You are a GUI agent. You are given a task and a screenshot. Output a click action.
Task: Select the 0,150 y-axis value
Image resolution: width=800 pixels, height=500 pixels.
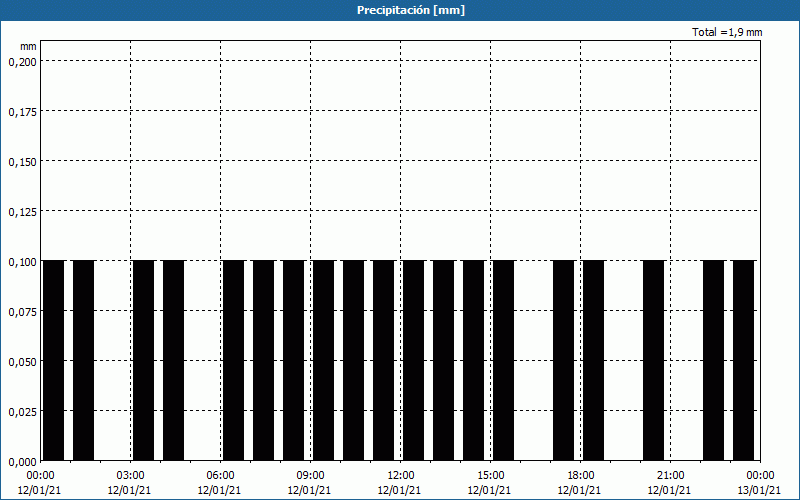click(x=22, y=162)
